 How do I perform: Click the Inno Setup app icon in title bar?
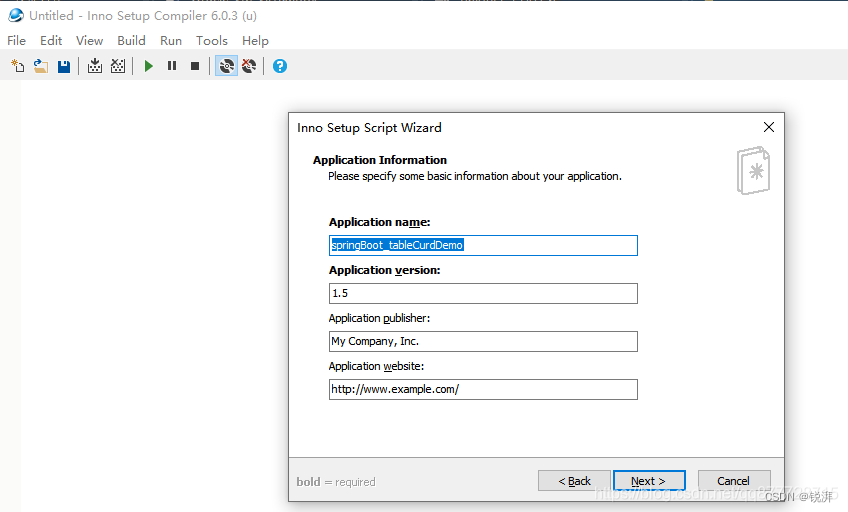click(16, 15)
